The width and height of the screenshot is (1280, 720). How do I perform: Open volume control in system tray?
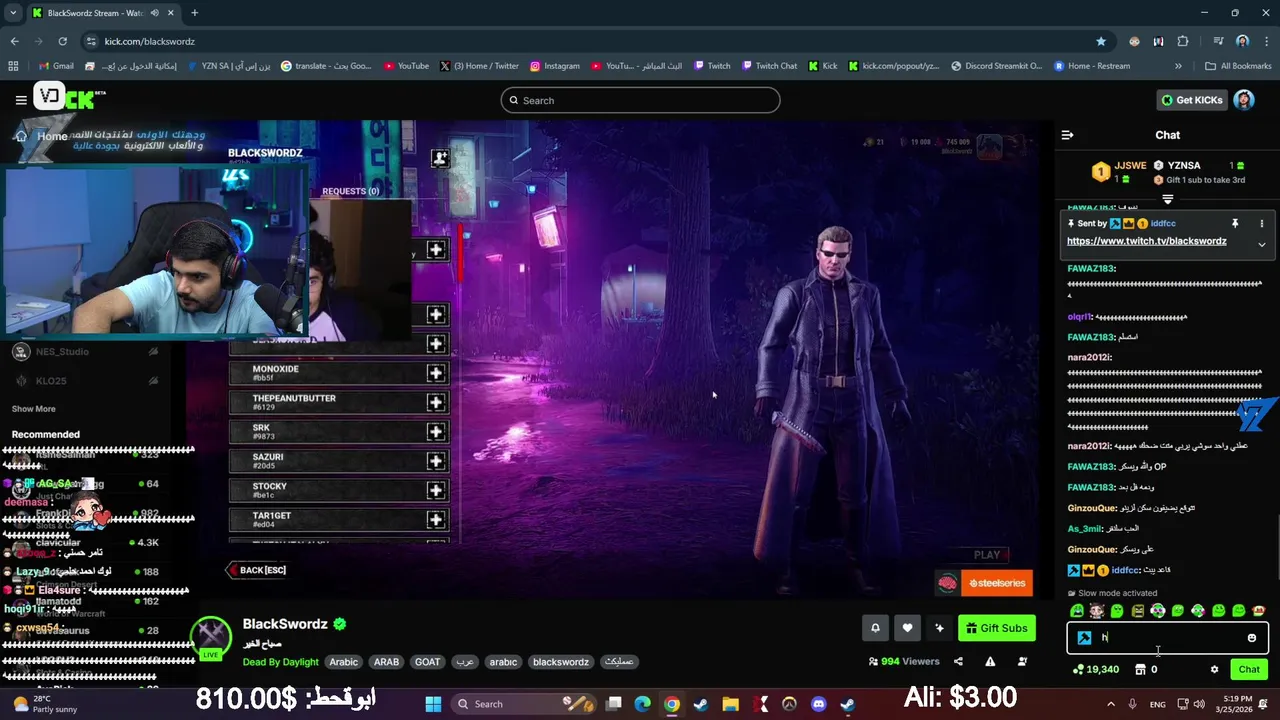tap(1200, 704)
